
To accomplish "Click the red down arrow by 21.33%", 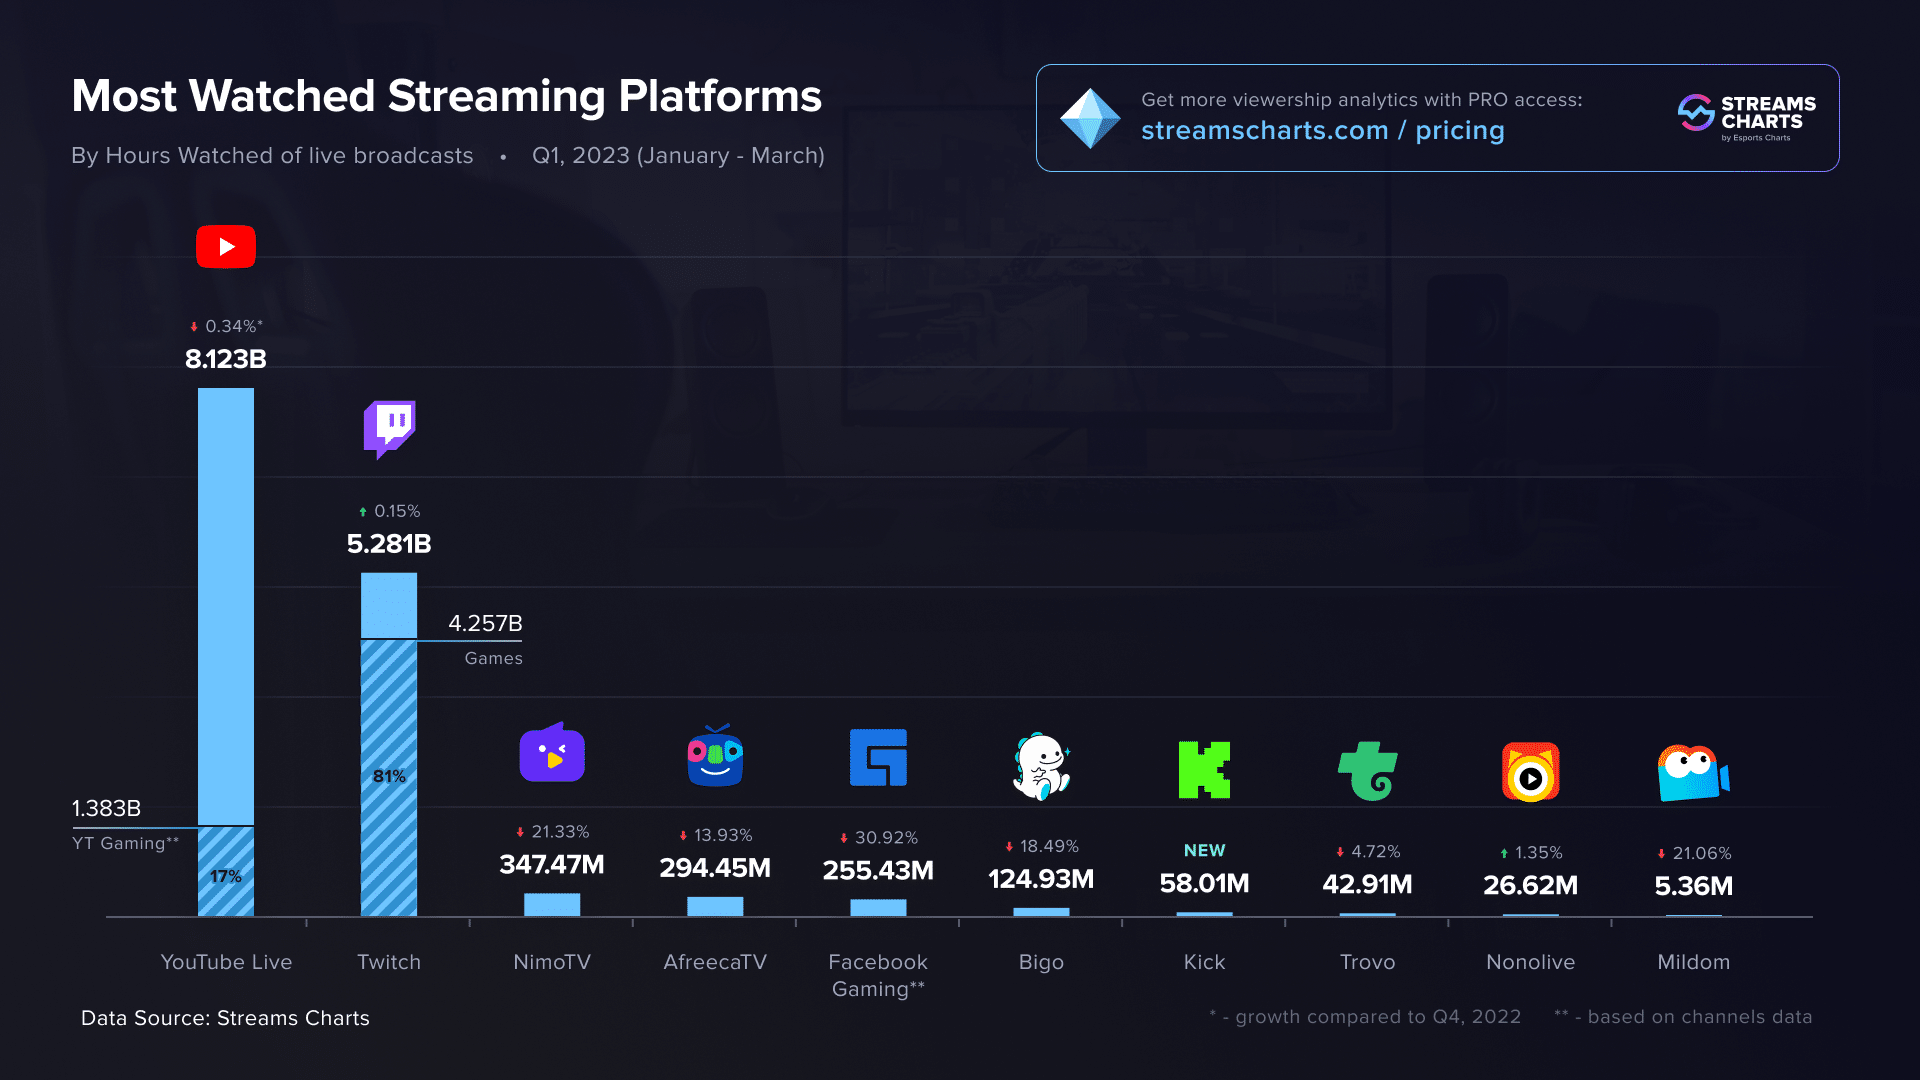I will (x=520, y=832).
